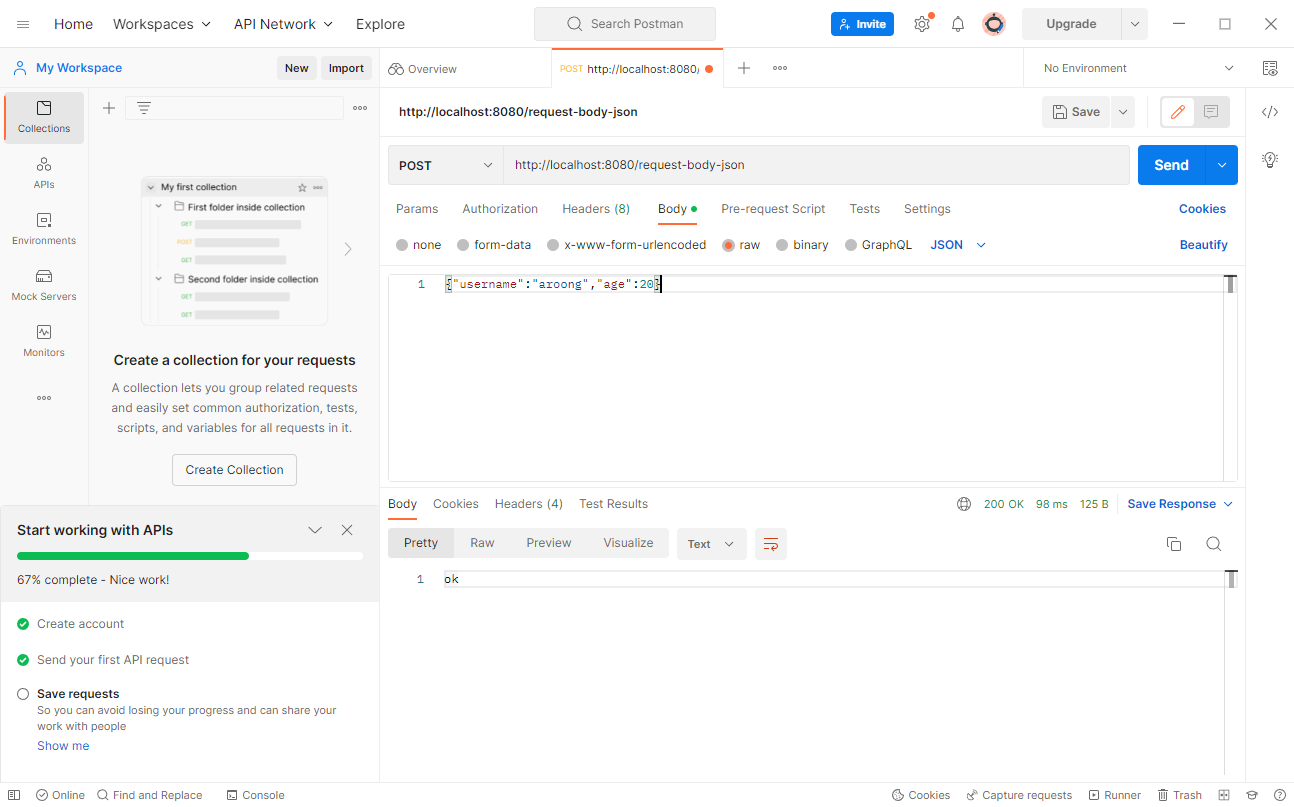Click the Import button
The height and width of the screenshot is (807, 1294).
(x=346, y=68)
